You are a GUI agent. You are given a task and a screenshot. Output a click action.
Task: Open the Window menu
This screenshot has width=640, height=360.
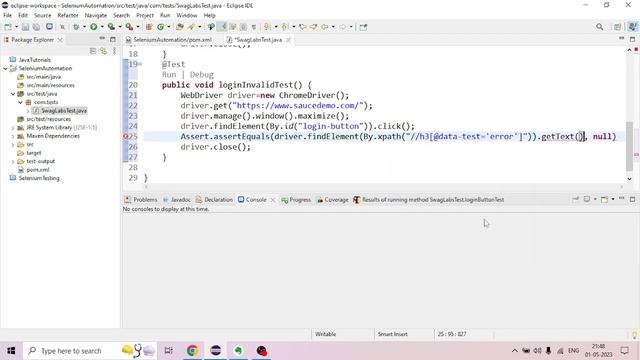(x=187, y=16)
